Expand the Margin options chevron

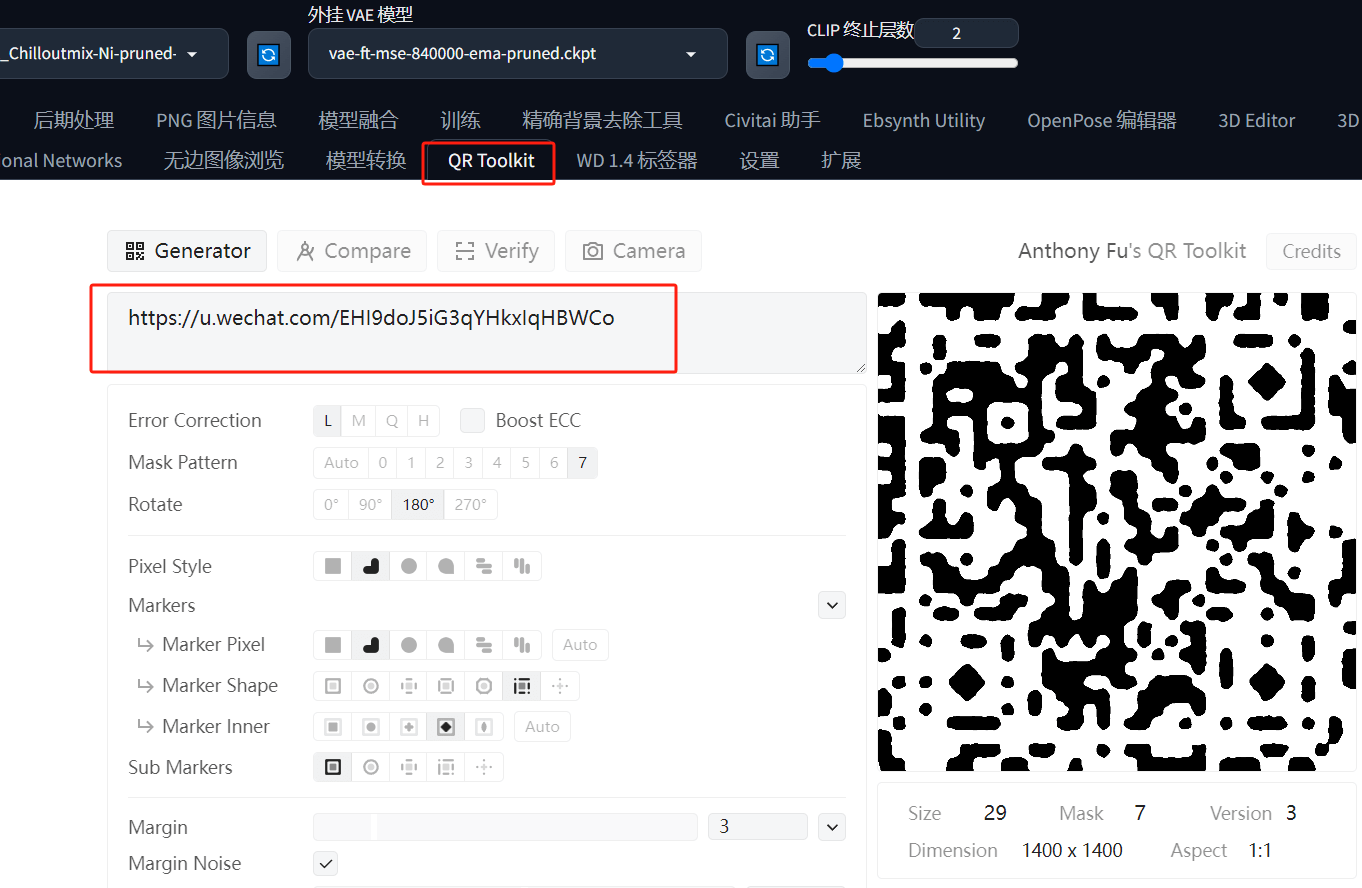(832, 827)
